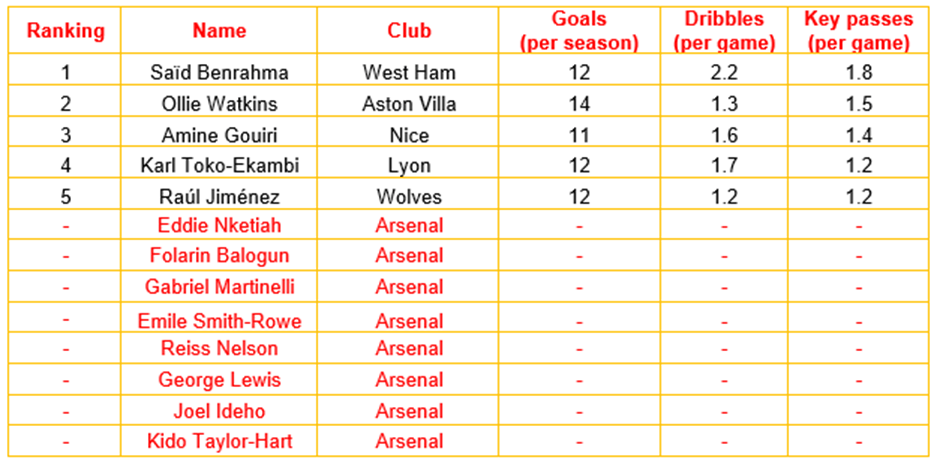Select Eddie Nketiah in the table

pos(219,226)
